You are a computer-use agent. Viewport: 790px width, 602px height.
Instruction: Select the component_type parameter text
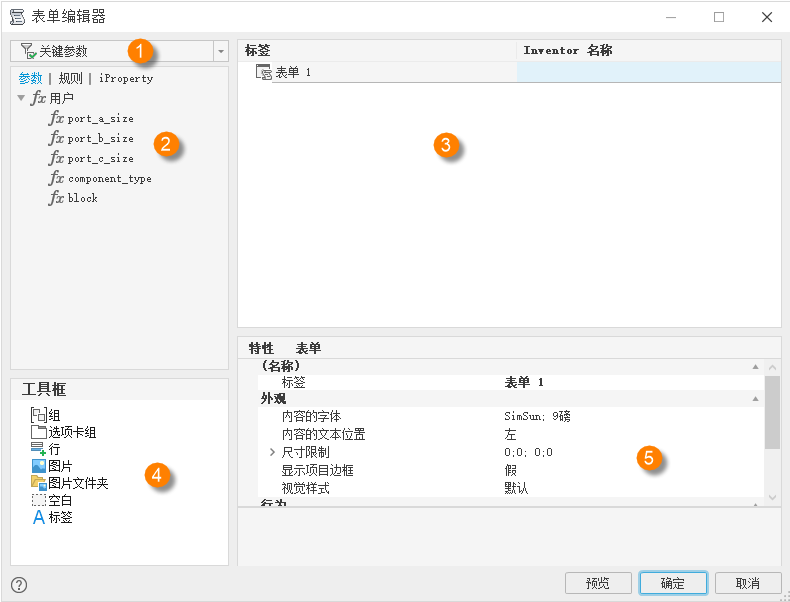pyautogui.click(x=110, y=179)
